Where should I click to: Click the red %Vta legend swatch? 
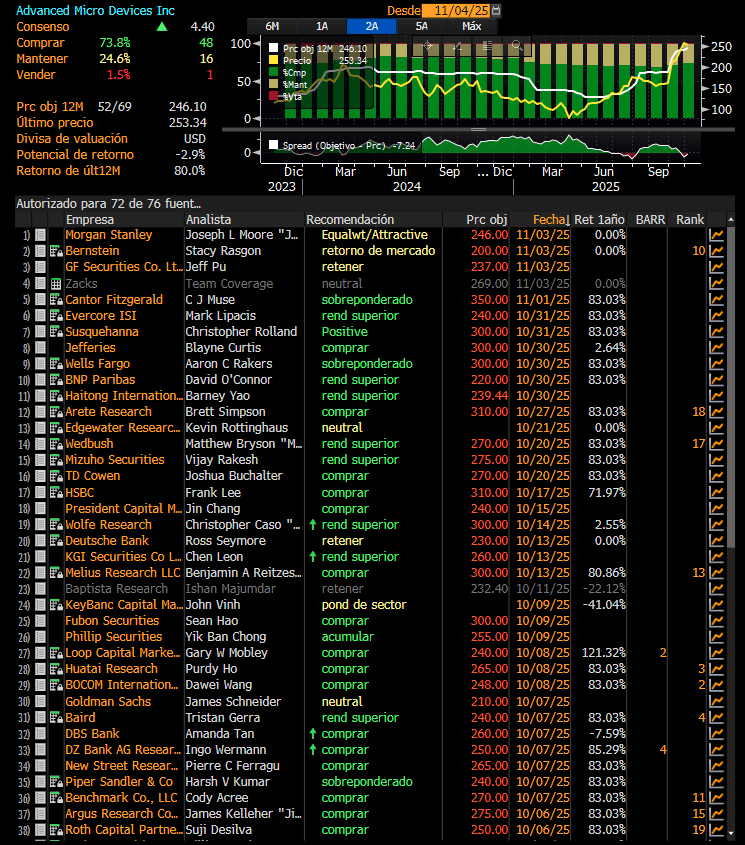point(273,96)
